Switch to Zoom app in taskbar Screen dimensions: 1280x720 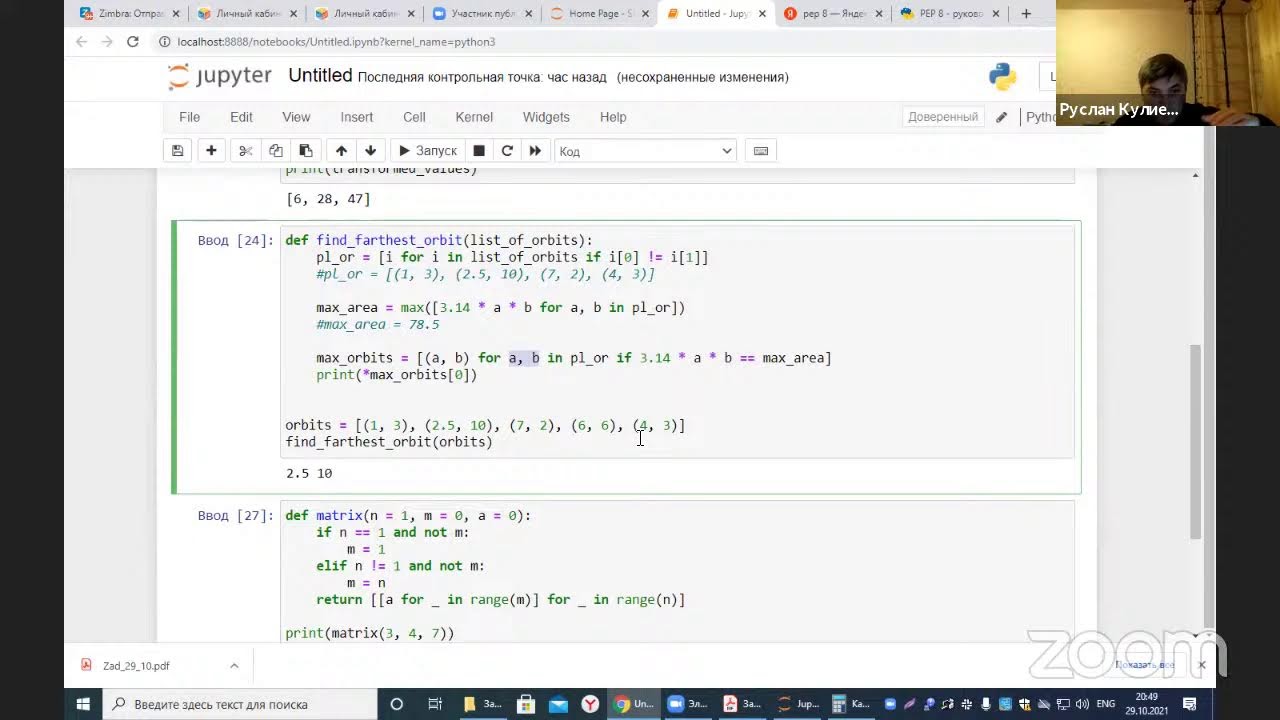click(x=686, y=704)
